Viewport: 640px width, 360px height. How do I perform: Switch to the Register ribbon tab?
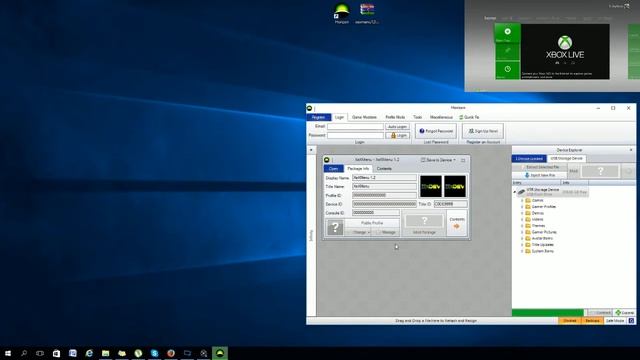319,117
